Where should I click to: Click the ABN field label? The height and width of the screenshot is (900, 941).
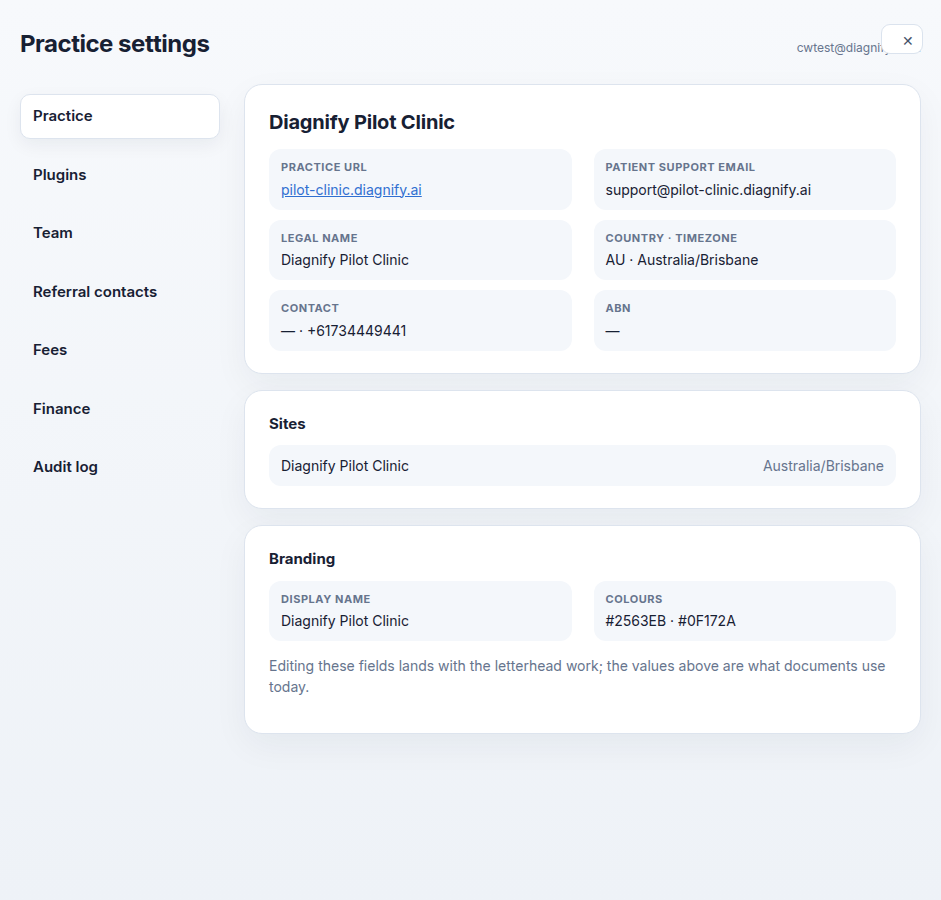tap(618, 308)
